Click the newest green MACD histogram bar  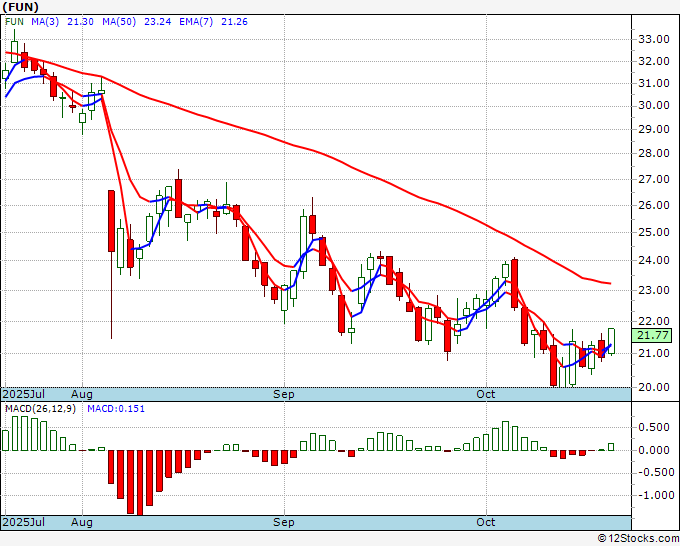611,447
